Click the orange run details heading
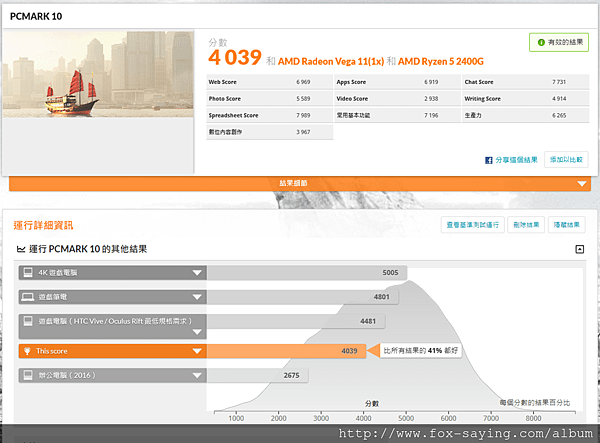The height and width of the screenshot is (443, 600). coord(43,225)
